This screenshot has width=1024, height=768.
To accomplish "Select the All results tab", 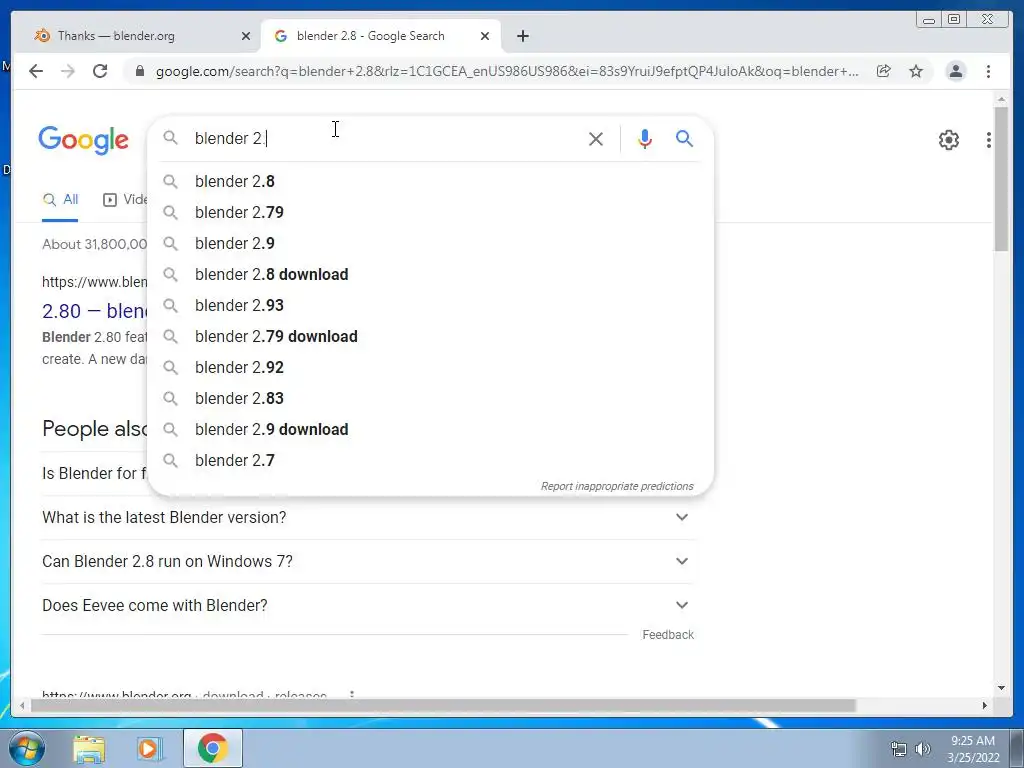I will [60, 200].
